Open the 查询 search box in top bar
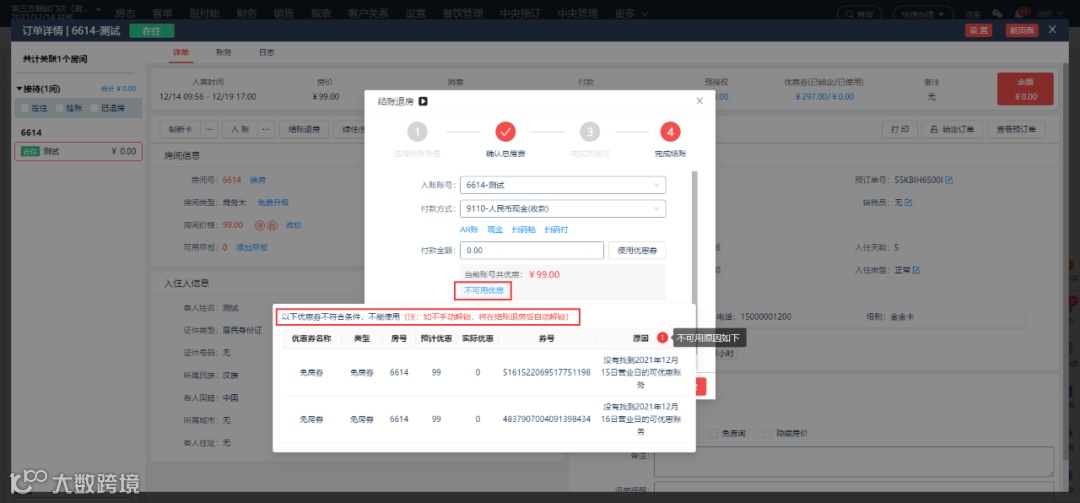This screenshot has height=503, width=1080. coord(861,14)
